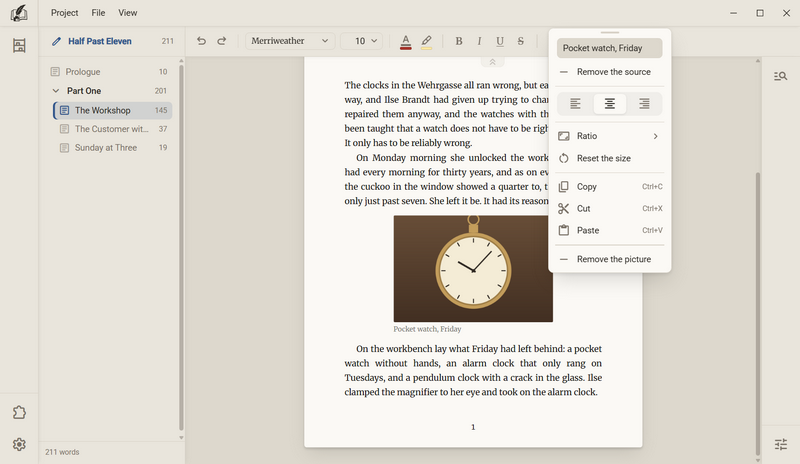This screenshot has height=464, width=800.
Task: Expand the Ratio submenu
Action: pos(610,136)
